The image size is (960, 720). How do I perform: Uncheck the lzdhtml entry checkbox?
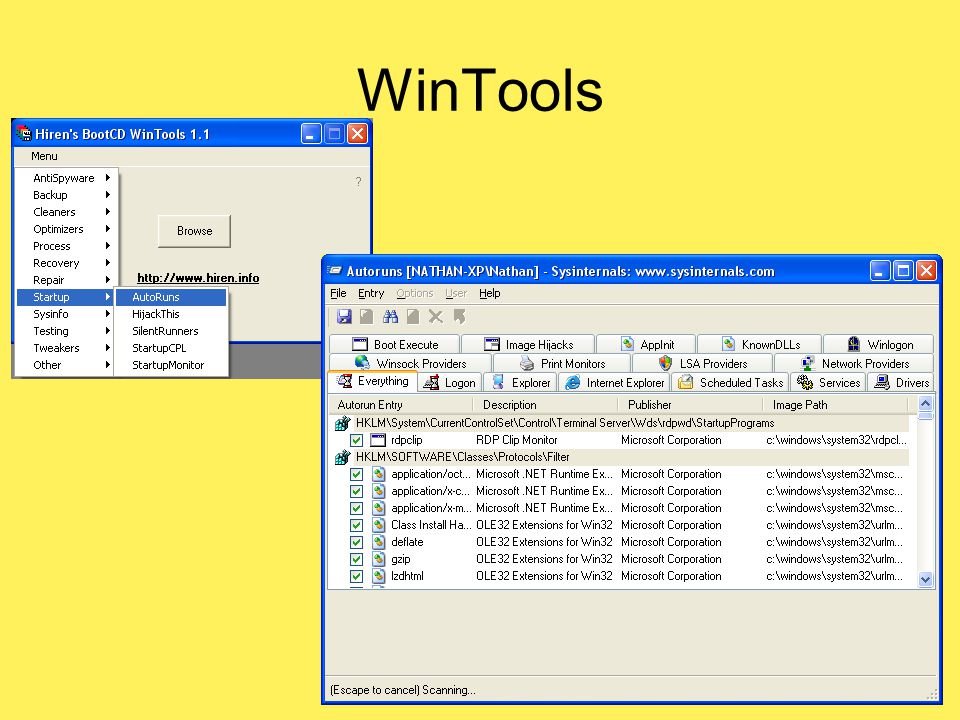(356, 576)
